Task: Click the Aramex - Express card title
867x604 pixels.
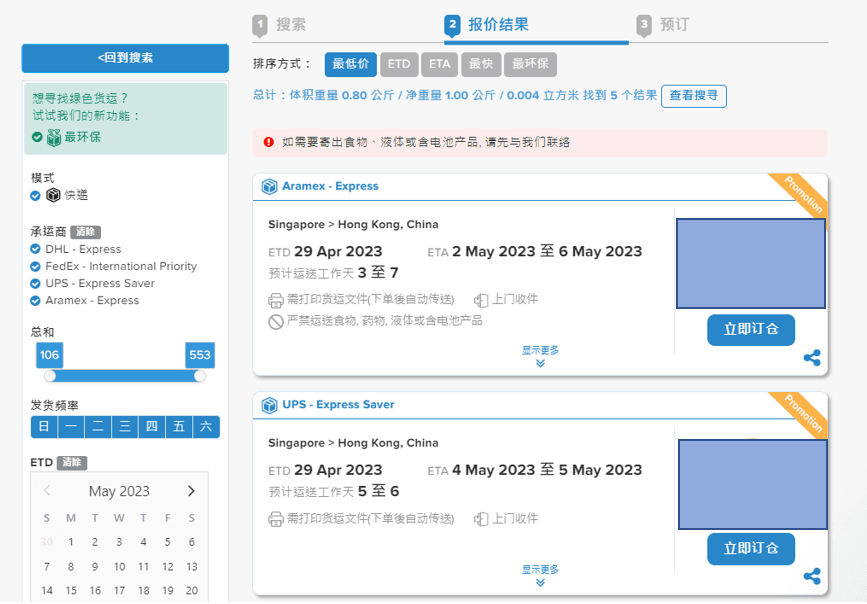Action: click(x=330, y=186)
